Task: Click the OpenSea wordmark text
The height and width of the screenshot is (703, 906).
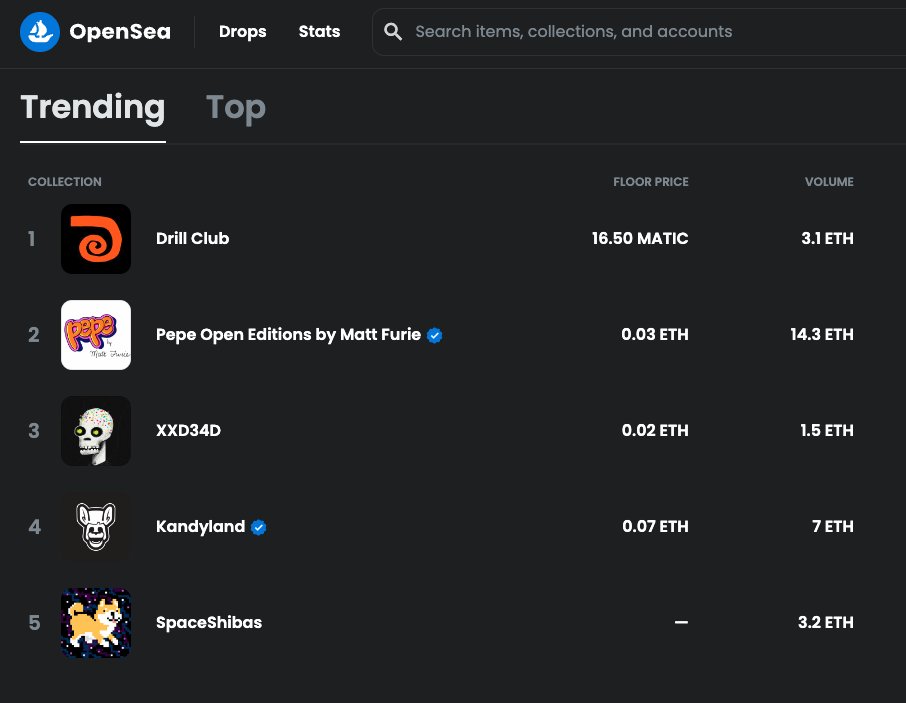Action: (120, 32)
